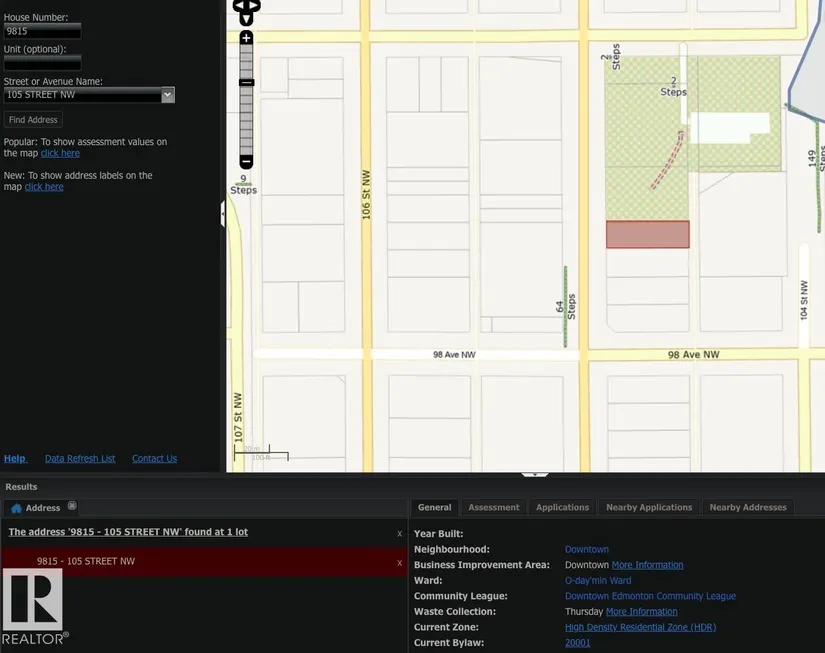Pan the map down with arrow
The image size is (825, 653).
point(246,19)
